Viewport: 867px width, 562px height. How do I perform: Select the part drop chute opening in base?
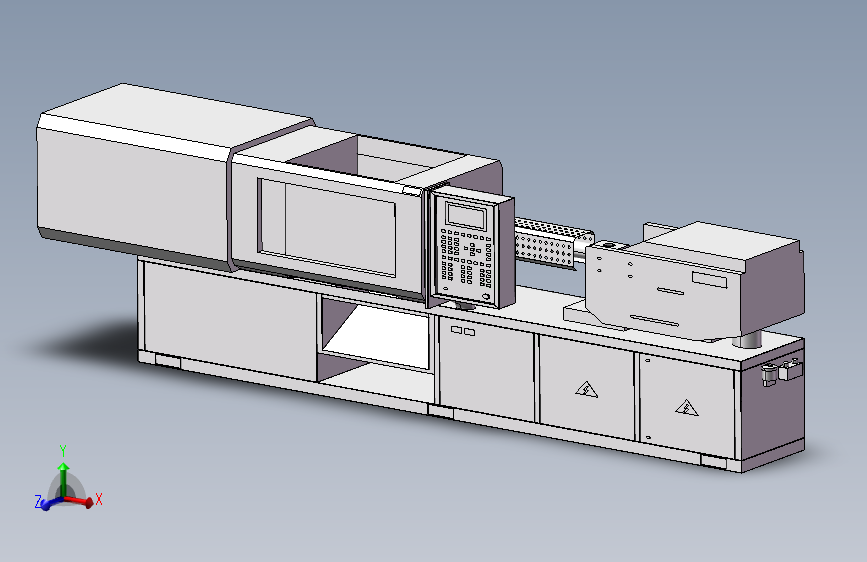[x=376, y=335]
